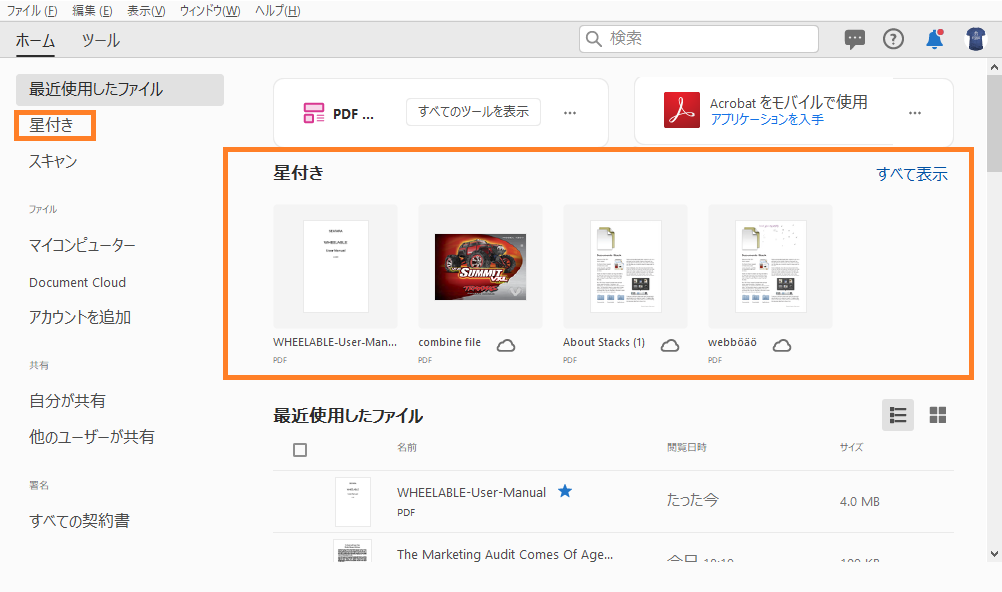Open the About Stacks (1) starred thumbnail

click(626, 267)
